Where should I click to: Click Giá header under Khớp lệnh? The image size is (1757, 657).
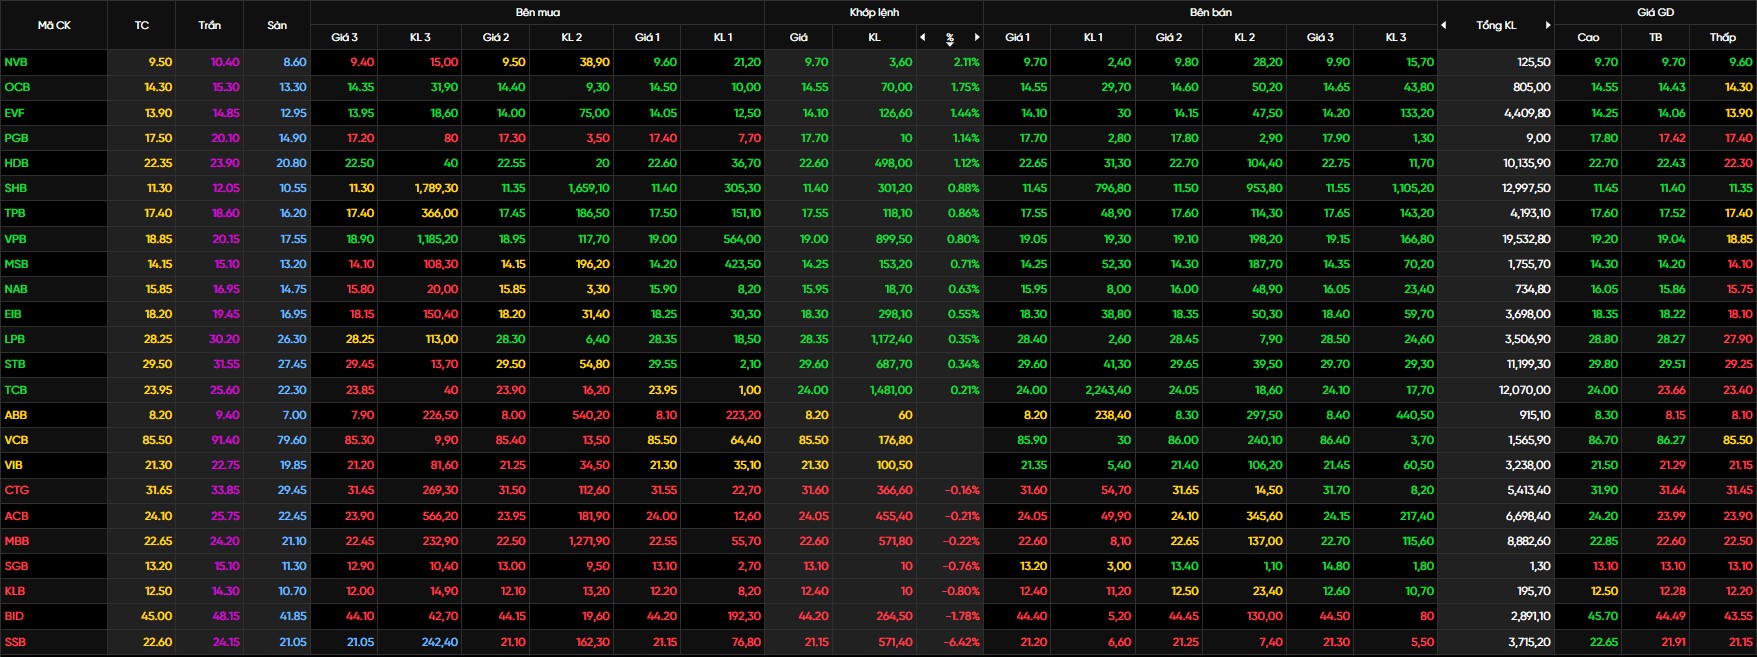click(x=799, y=37)
